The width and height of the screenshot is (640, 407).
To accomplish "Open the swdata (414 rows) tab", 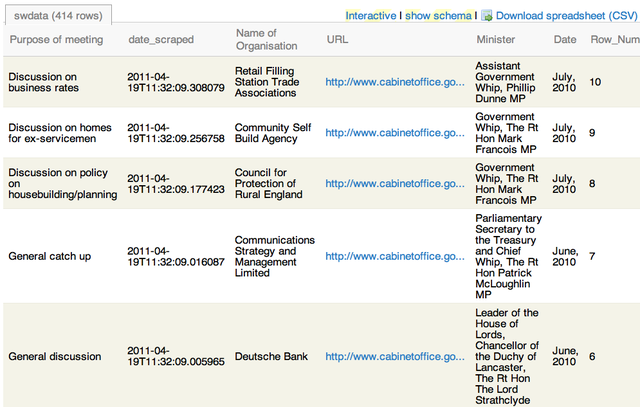I will [58, 16].
